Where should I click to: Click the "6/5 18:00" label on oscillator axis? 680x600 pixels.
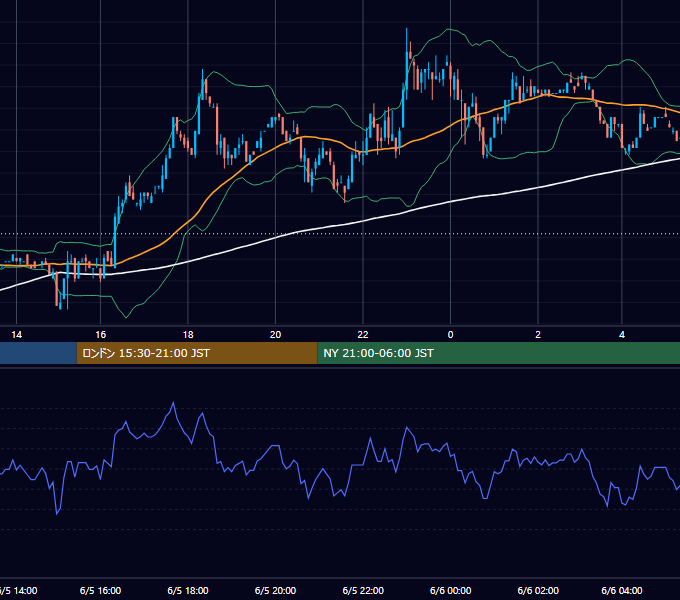(x=188, y=590)
